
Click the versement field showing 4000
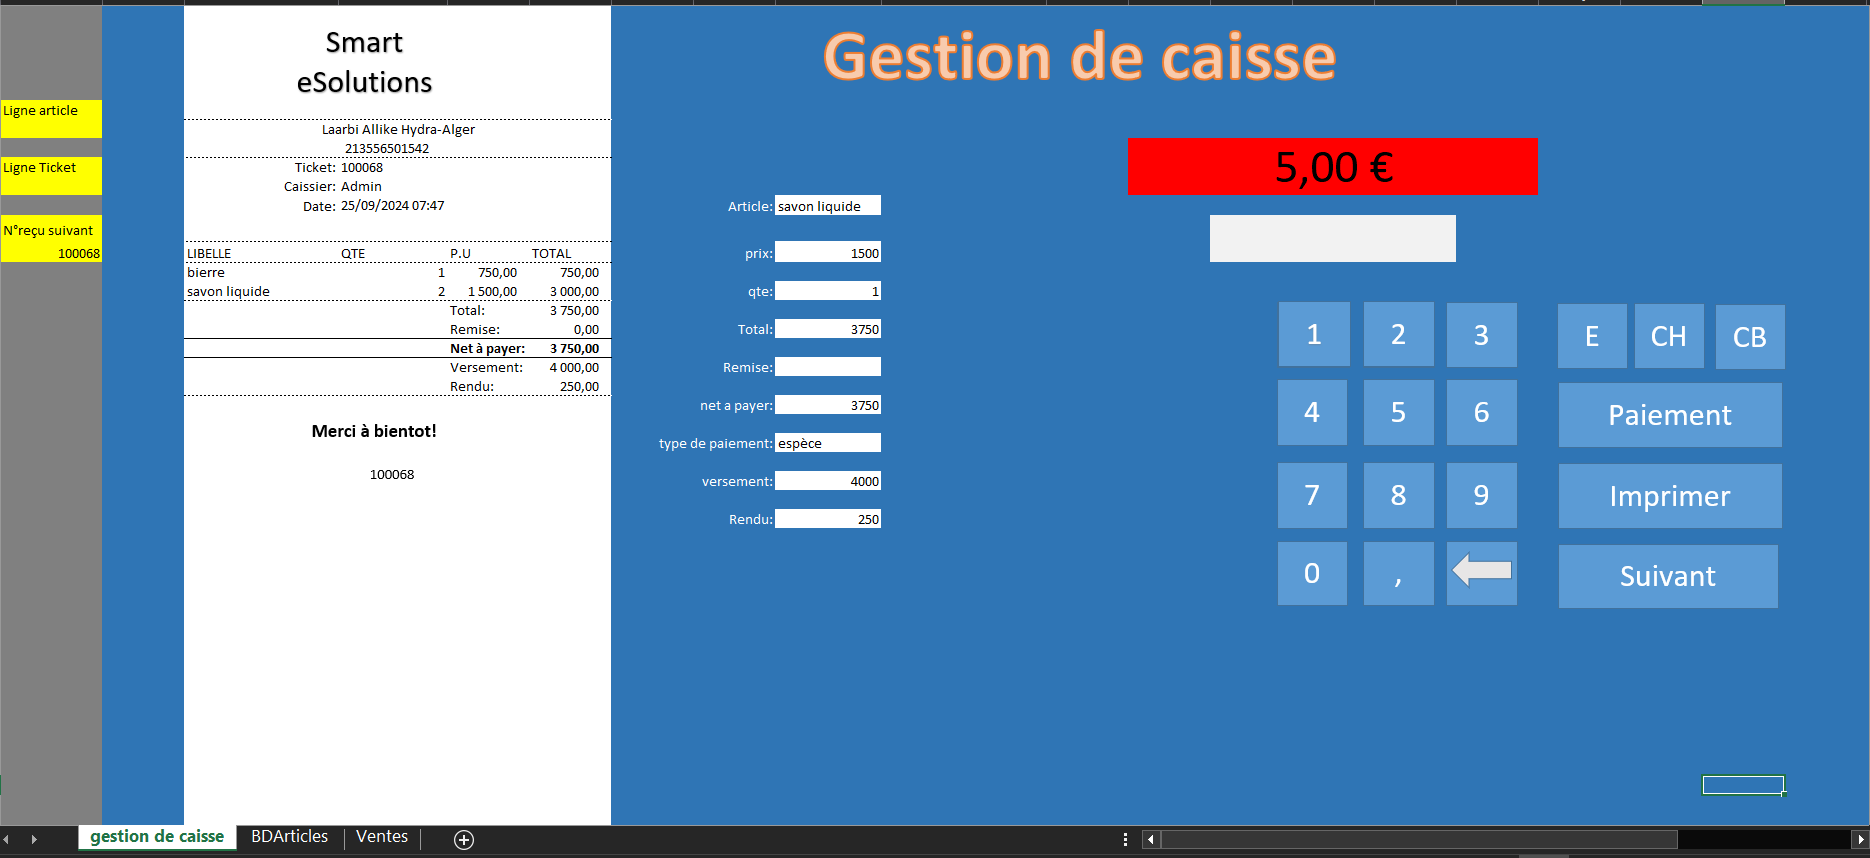pyautogui.click(x=828, y=481)
